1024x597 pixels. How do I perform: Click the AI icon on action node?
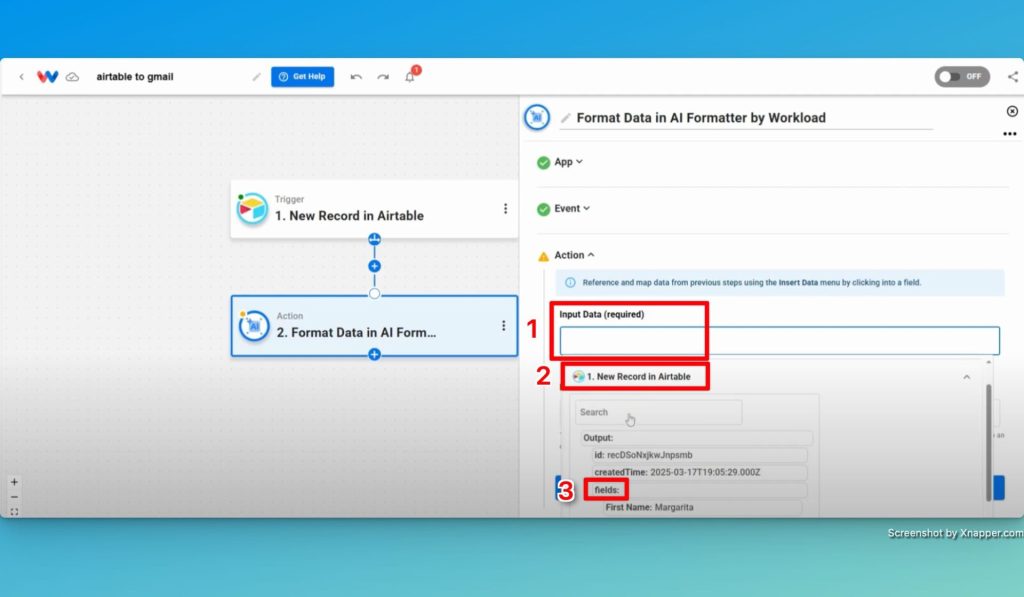coord(254,326)
